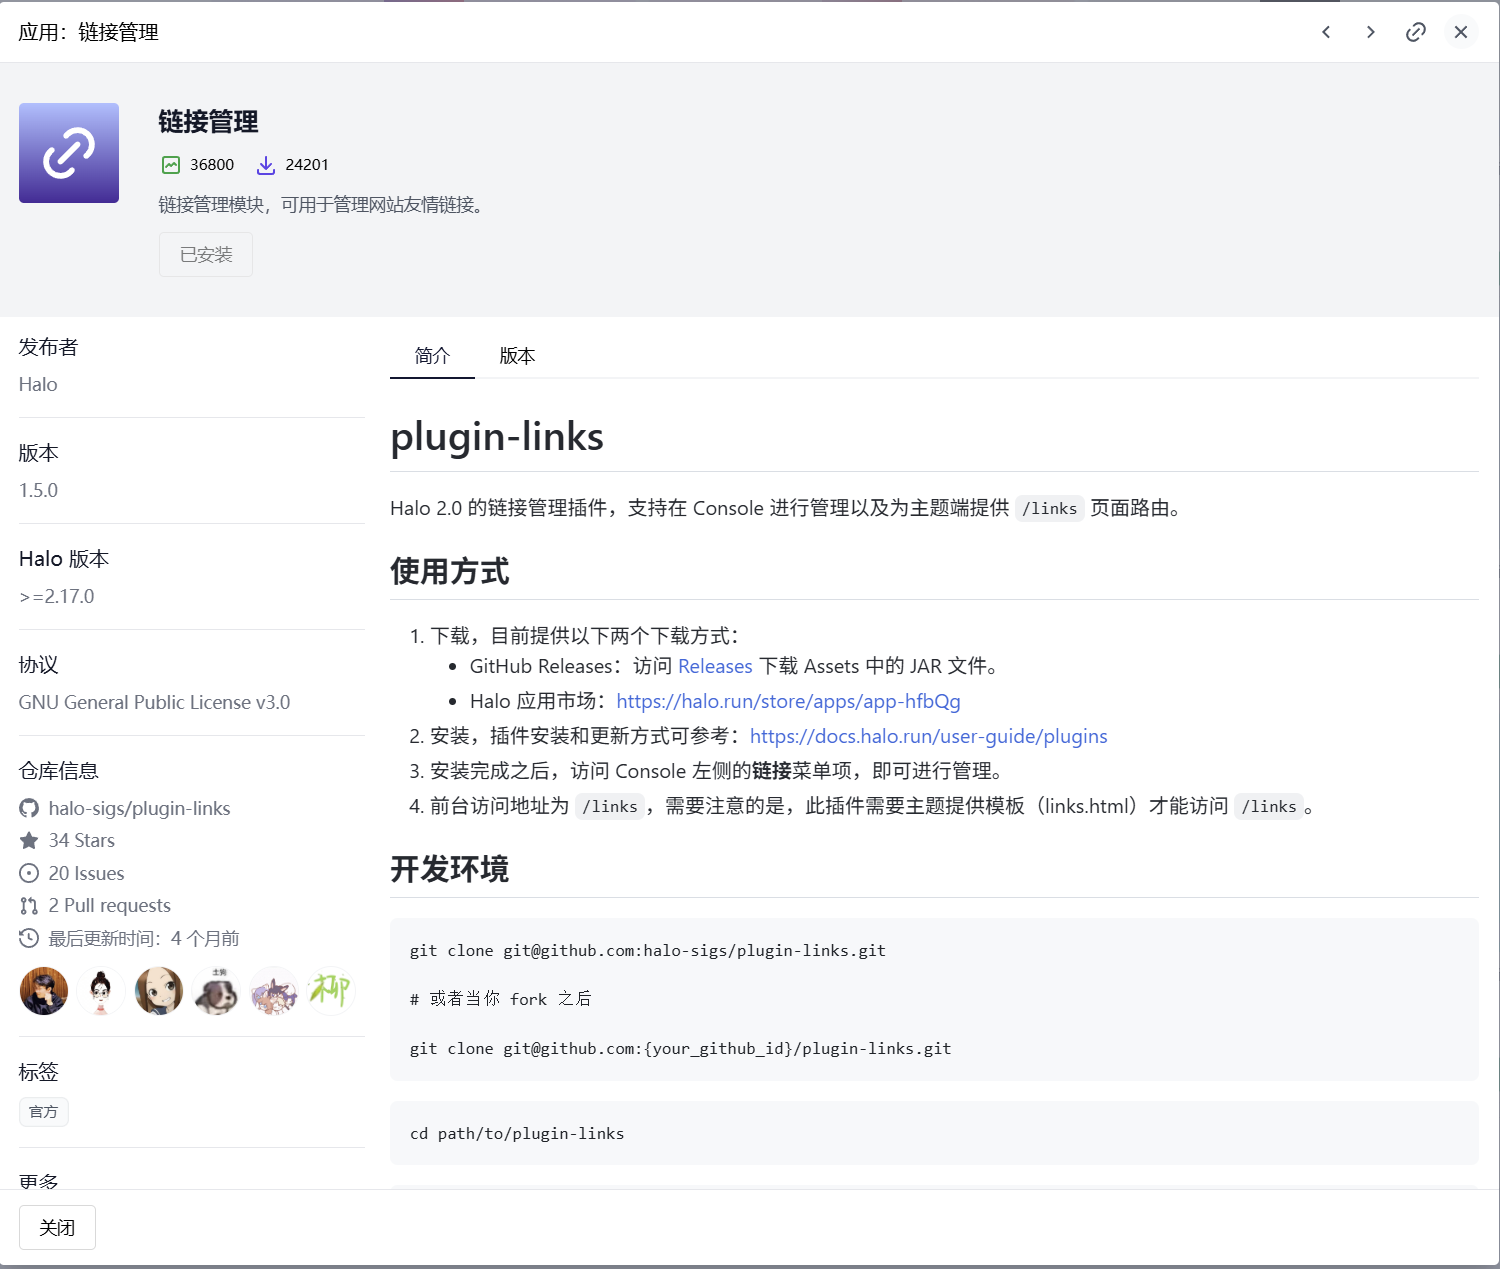This screenshot has width=1500, height=1269.
Task: Switch to the 版本 tab
Action: pyautogui.click(x=517, y=356)
